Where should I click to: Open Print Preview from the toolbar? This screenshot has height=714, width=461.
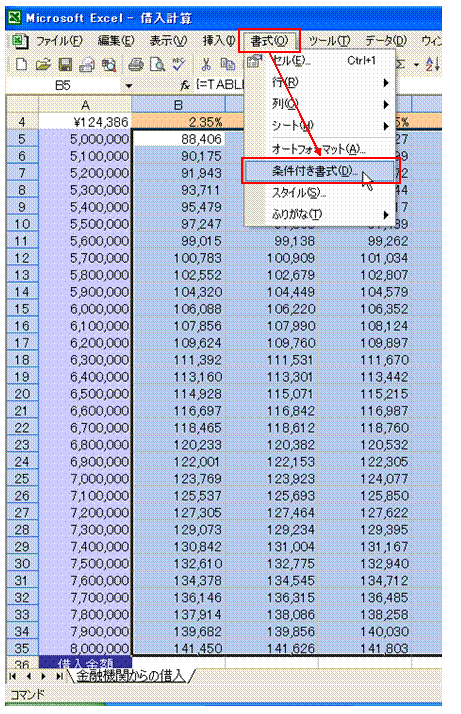coord(157,65)
